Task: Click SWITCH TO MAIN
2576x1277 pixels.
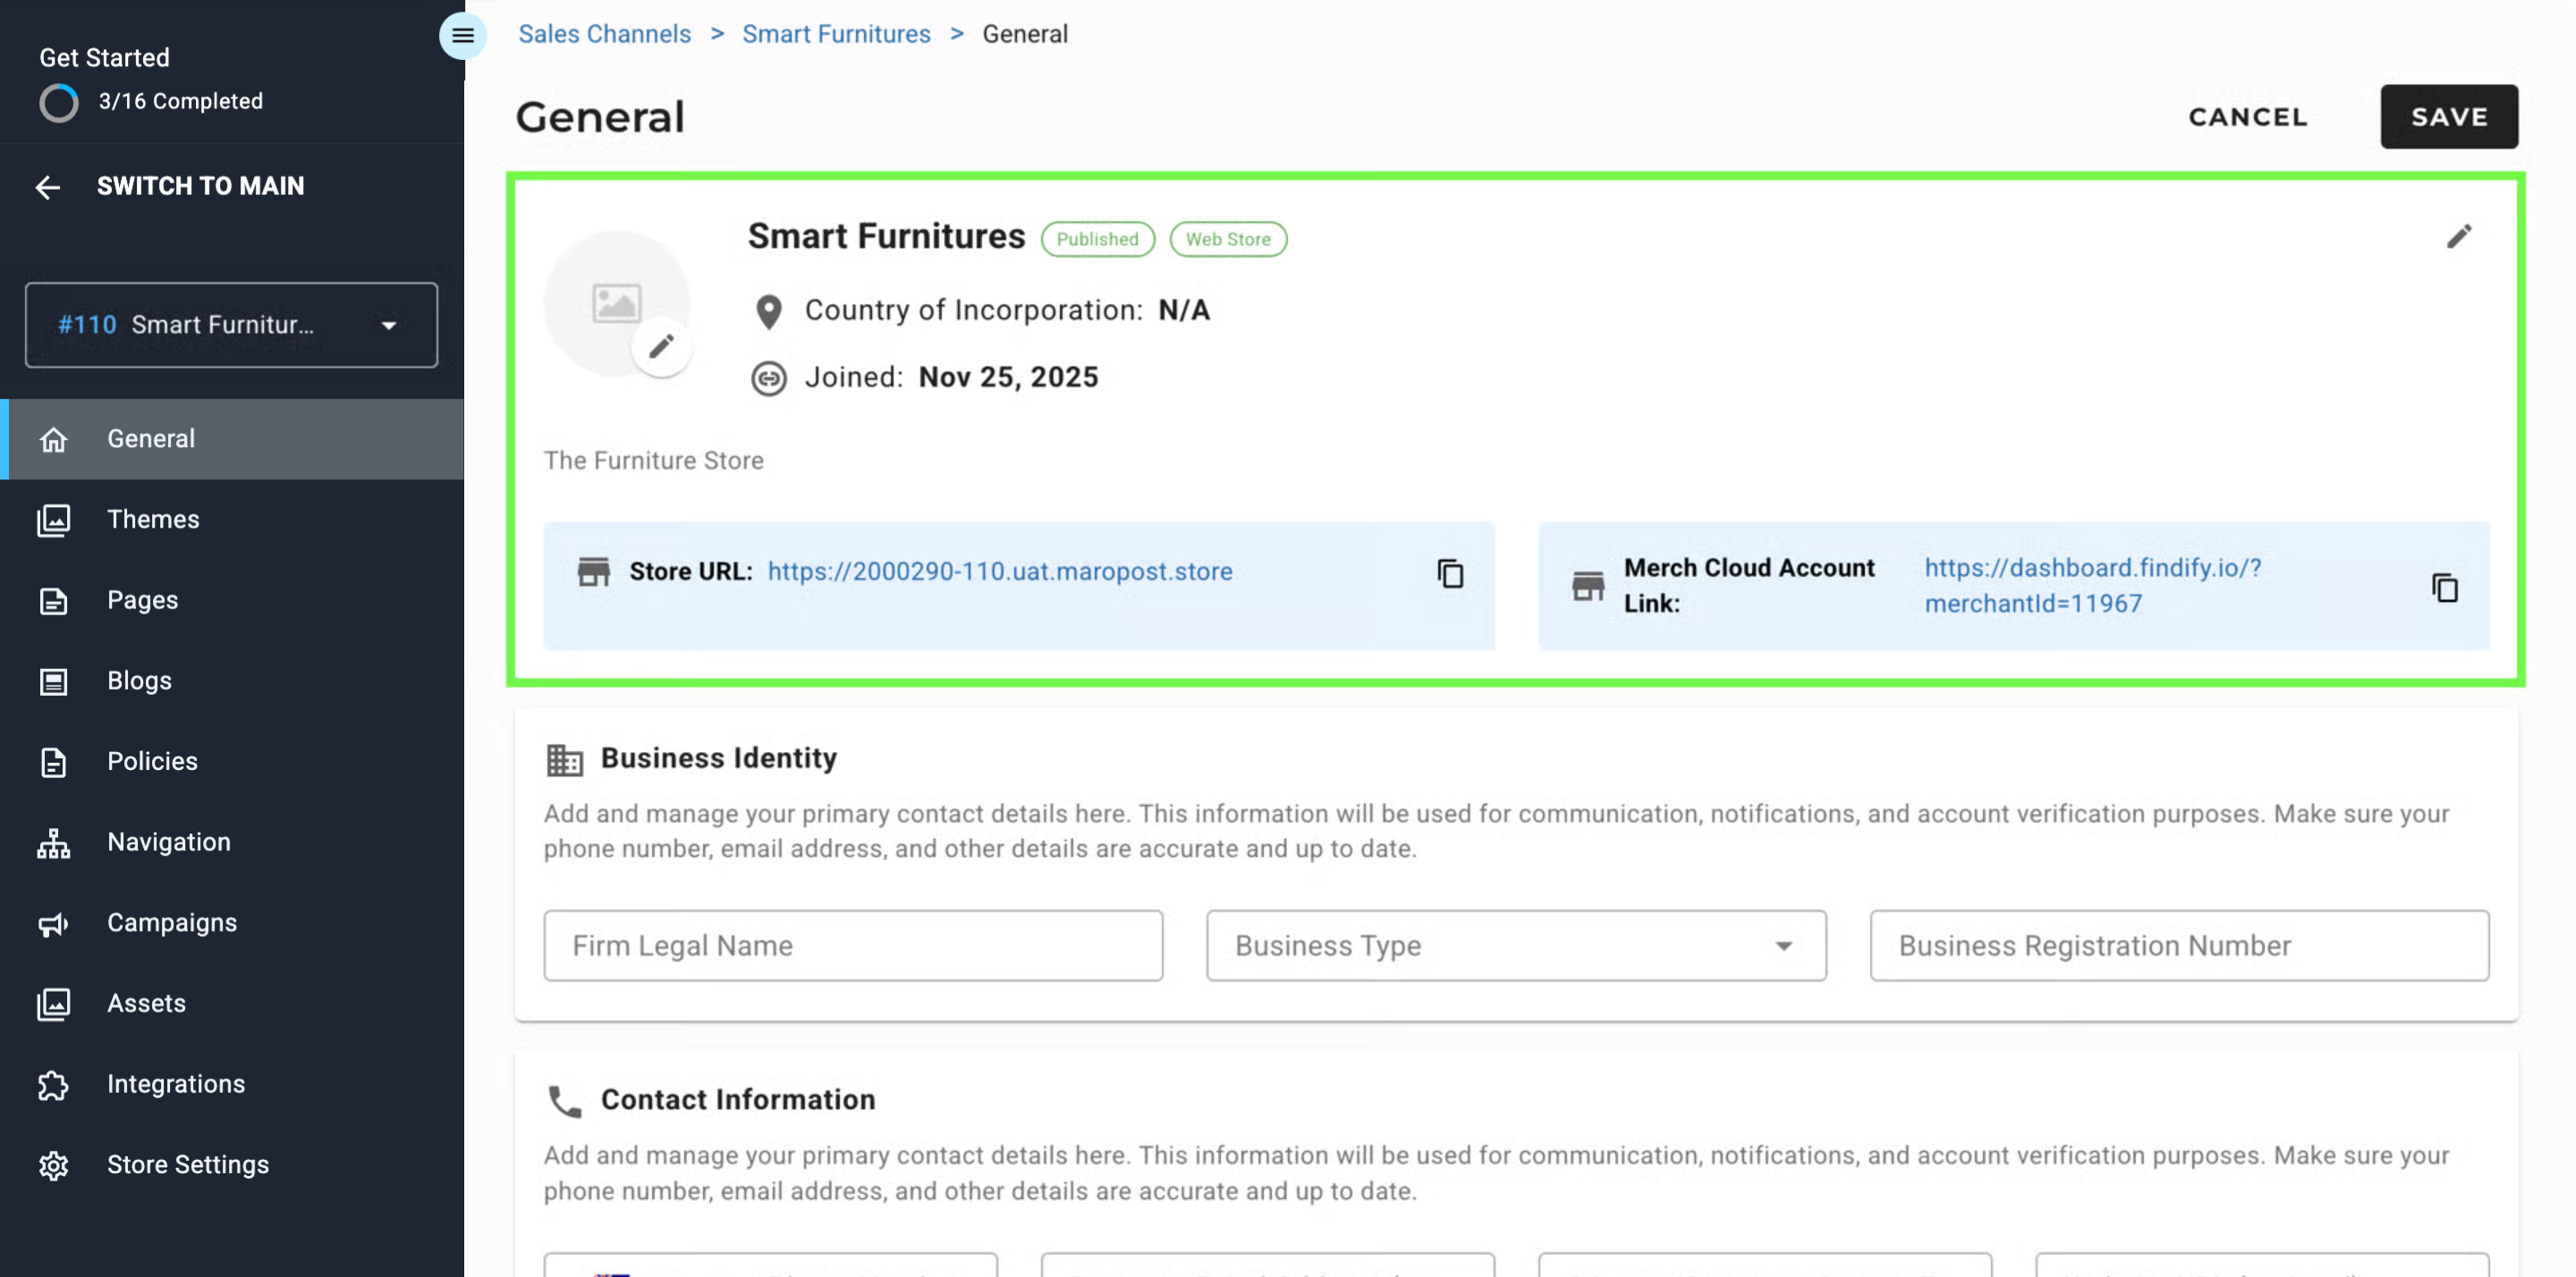Action: click(200, 187)
